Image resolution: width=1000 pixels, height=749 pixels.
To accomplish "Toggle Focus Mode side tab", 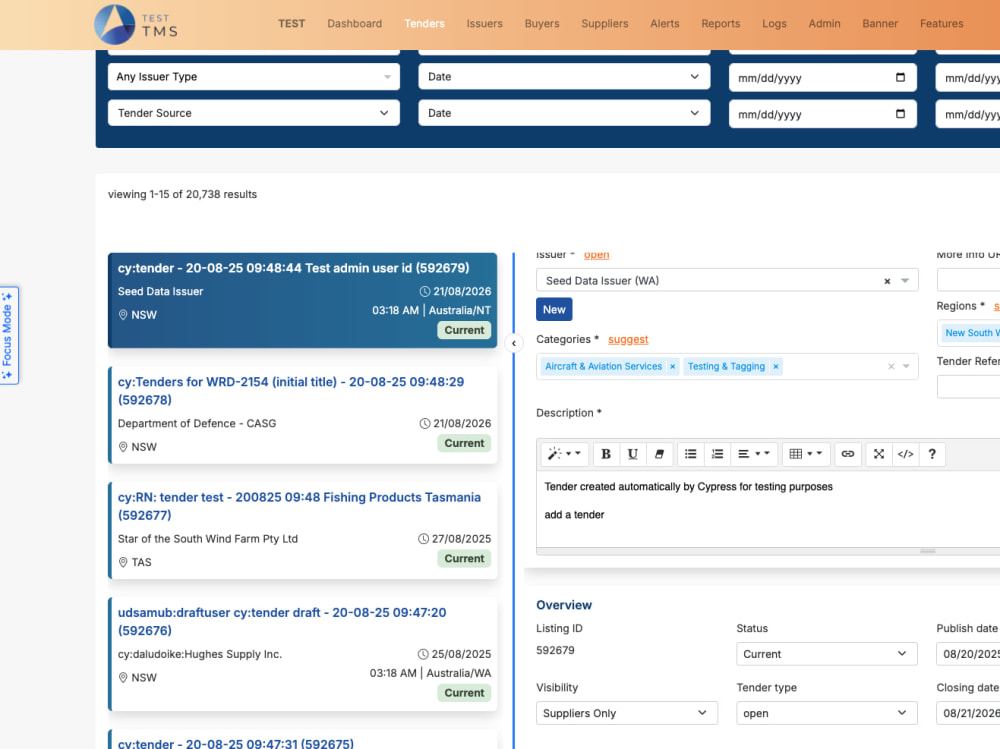I will point(8,335).
